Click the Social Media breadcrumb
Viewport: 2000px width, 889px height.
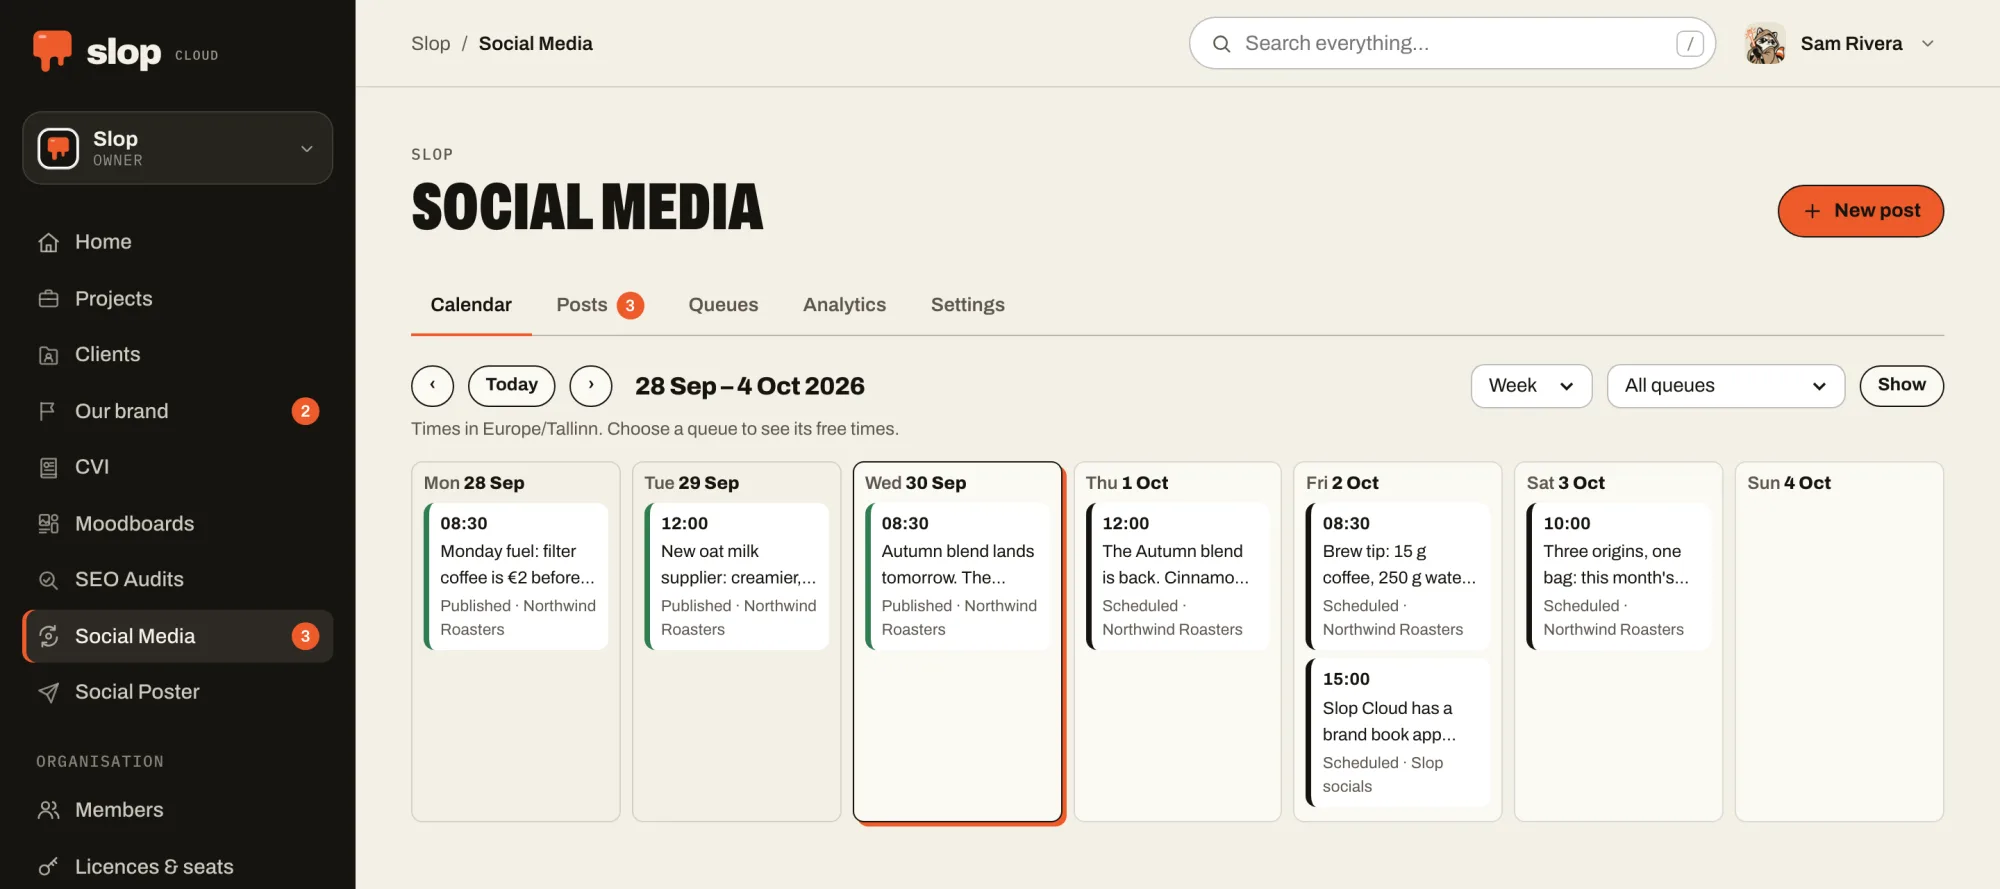[535, 44]
